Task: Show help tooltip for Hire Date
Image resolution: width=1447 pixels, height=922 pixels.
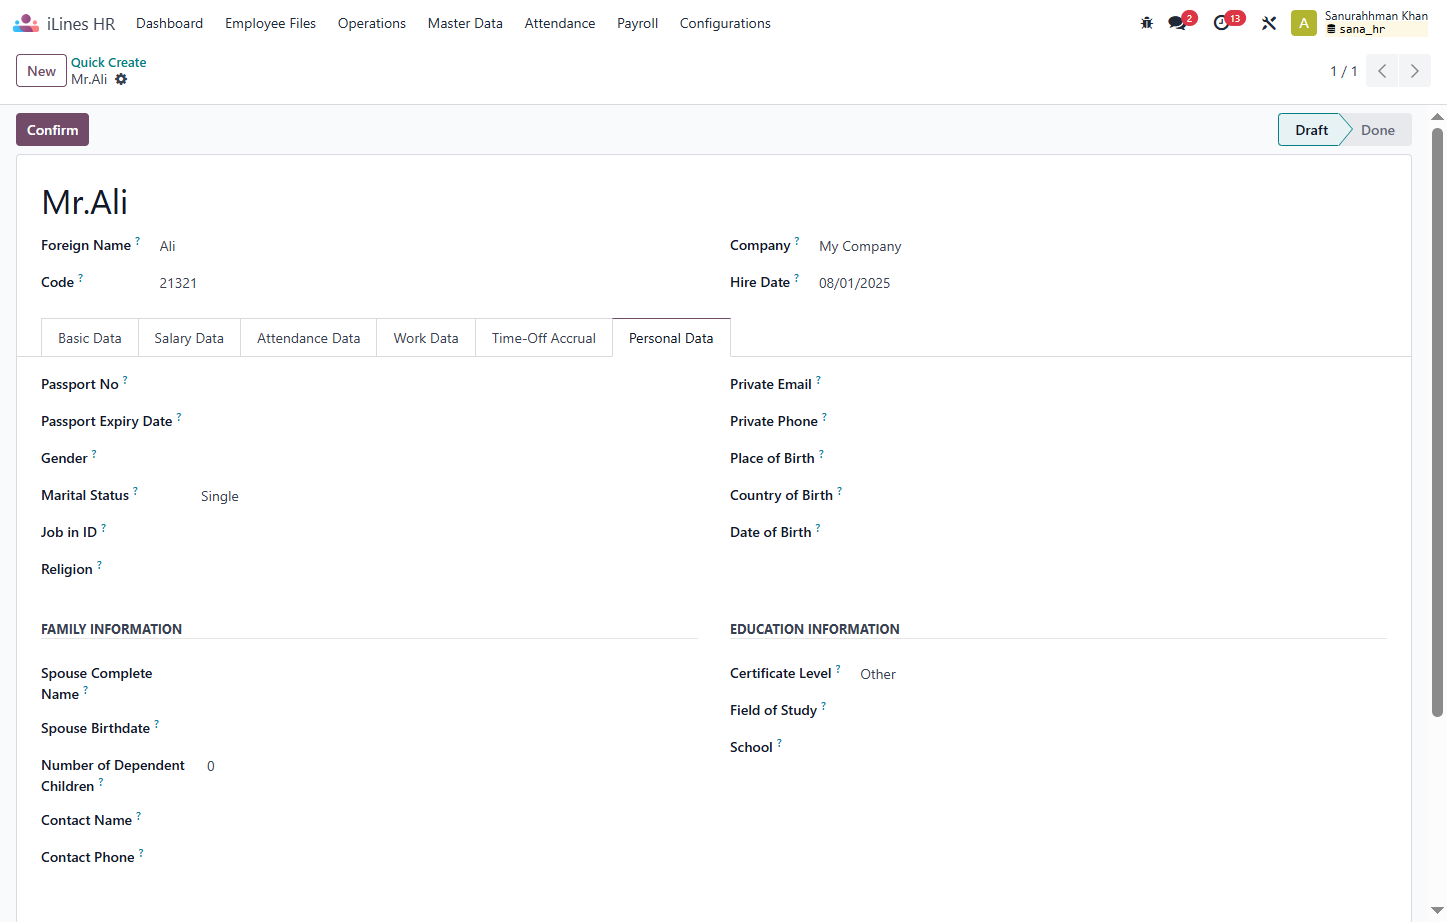Action: click(797, 277)
